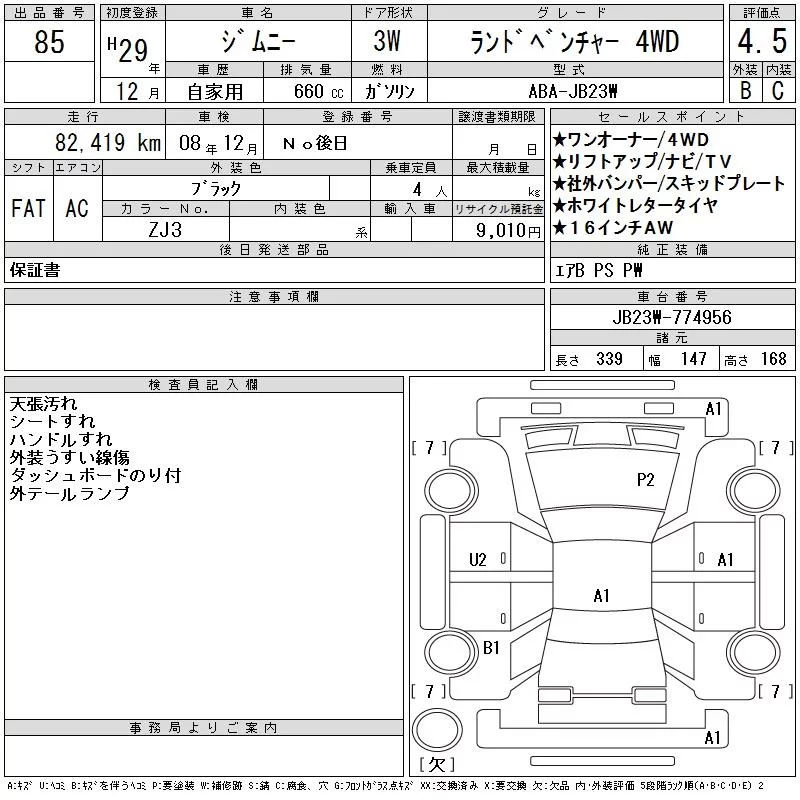The image size is (800, 800).
Task: Click the B1 mark near the rear wheel
Action: pos(491,648)
